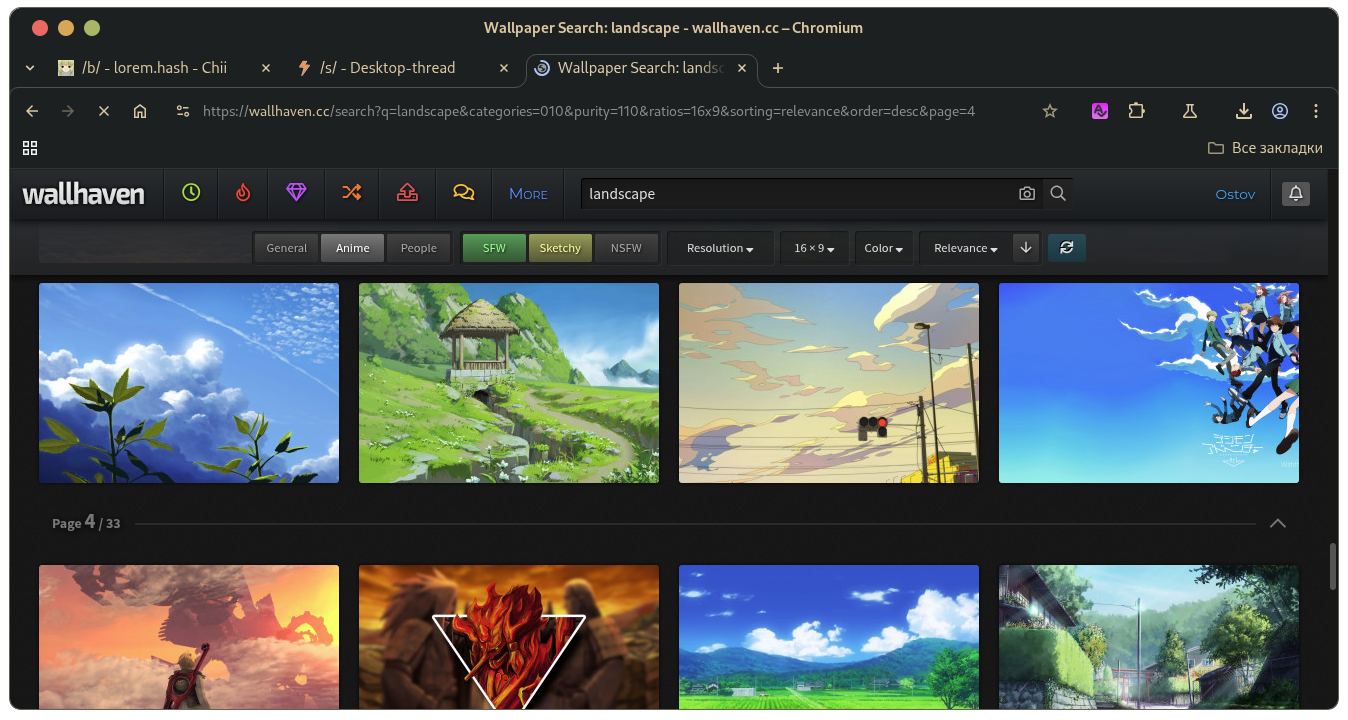Go back to the previous page
This screenshot has height=720, width=1348.
tap(32, 111)
